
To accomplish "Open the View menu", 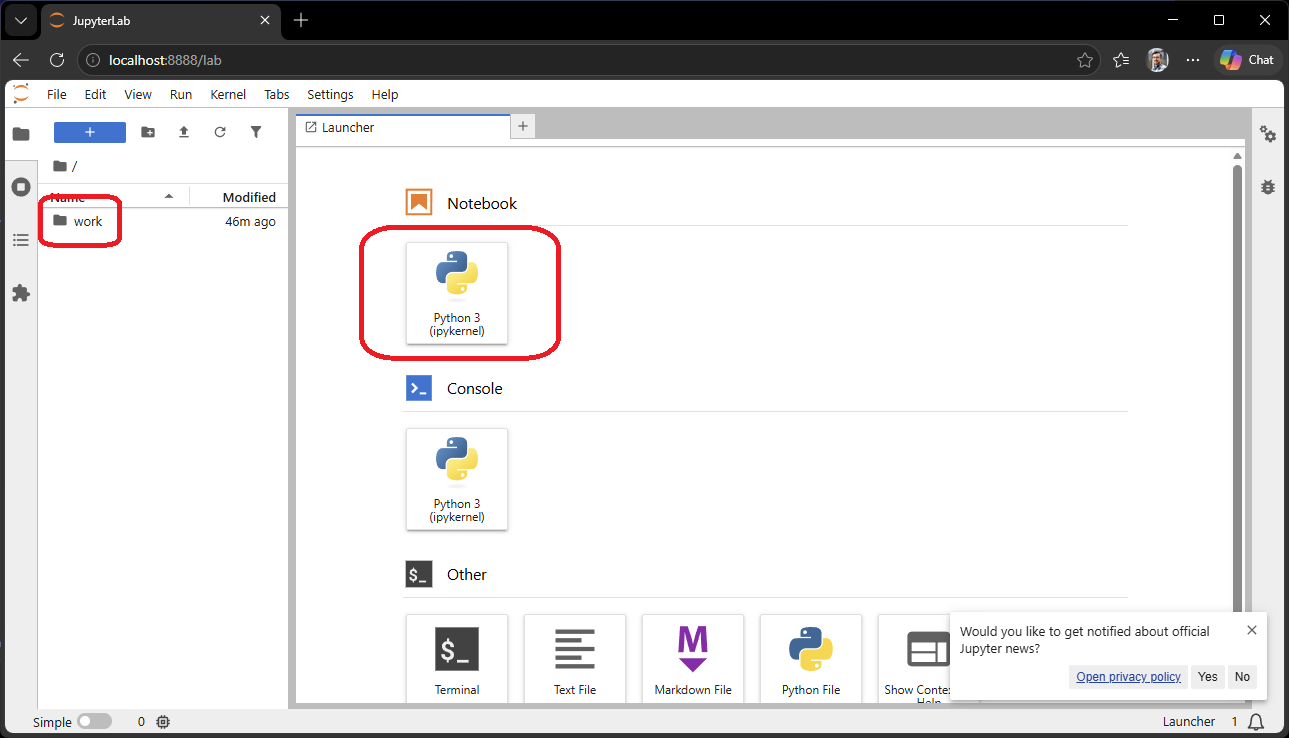I will [x=138, y=94].
